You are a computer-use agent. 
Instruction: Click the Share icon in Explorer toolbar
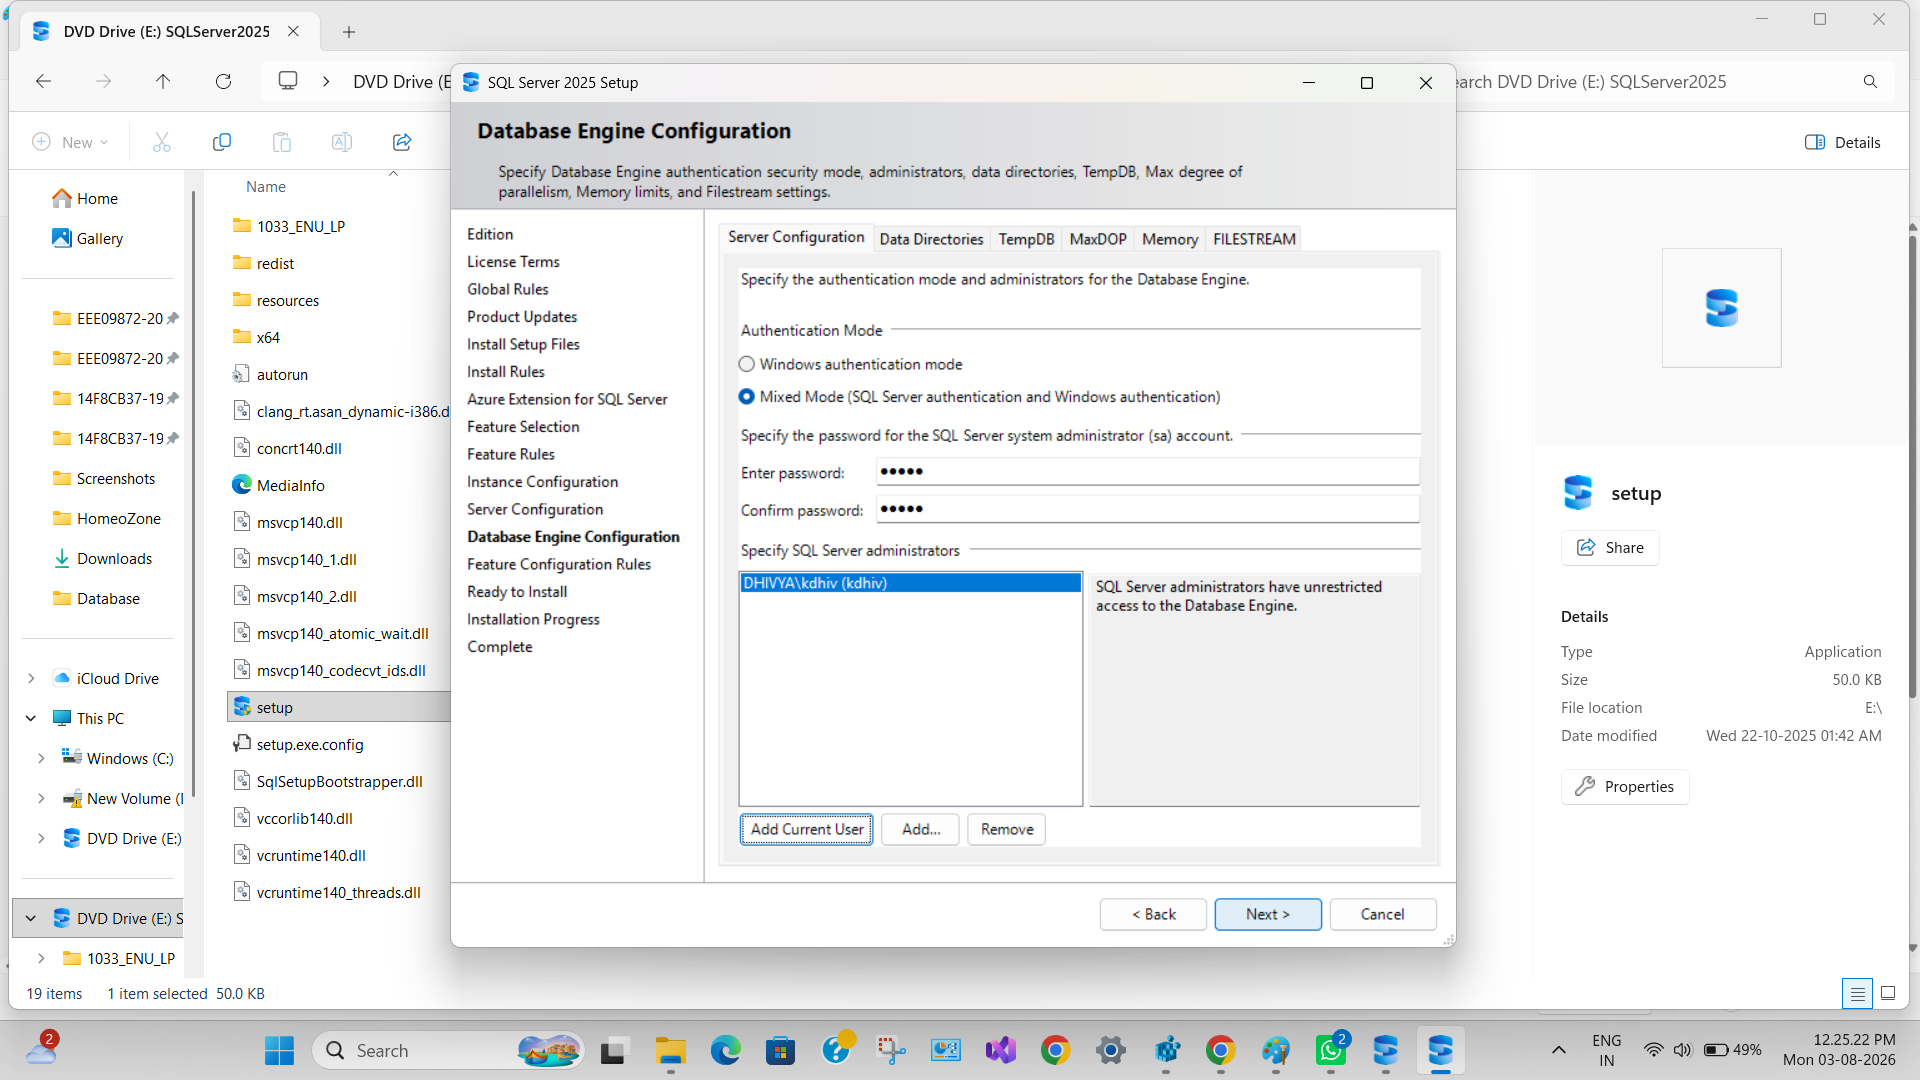point(402,142)
